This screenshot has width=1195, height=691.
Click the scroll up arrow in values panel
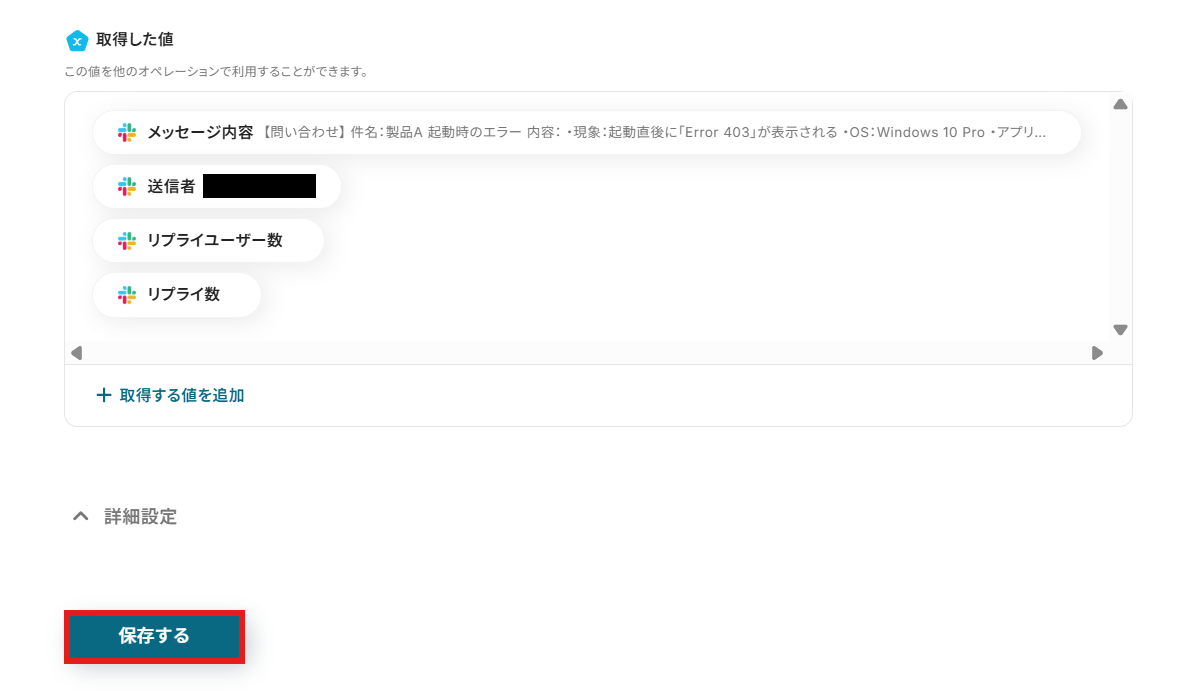point(1120,104)
